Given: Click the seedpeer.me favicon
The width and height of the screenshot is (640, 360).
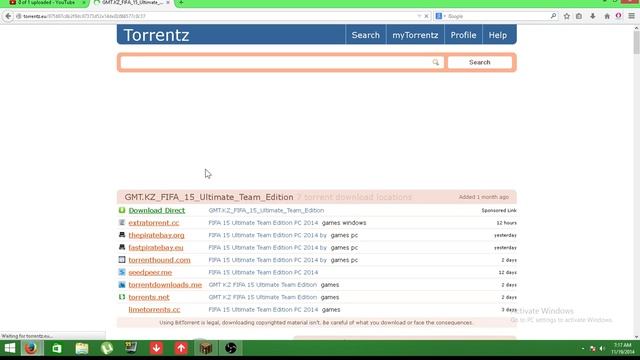Looking at the screenshot, I should tap(122, 272).
